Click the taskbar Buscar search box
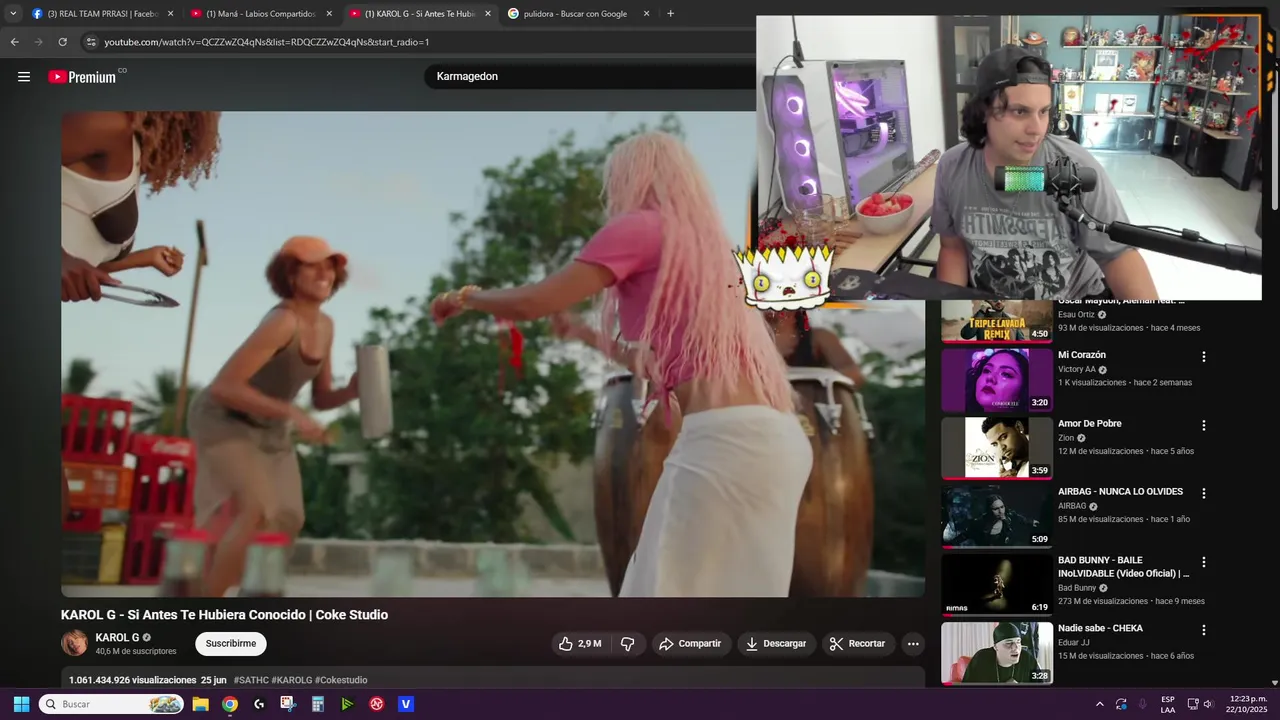This screenshot has width=1280, height=720. [112, 704]
